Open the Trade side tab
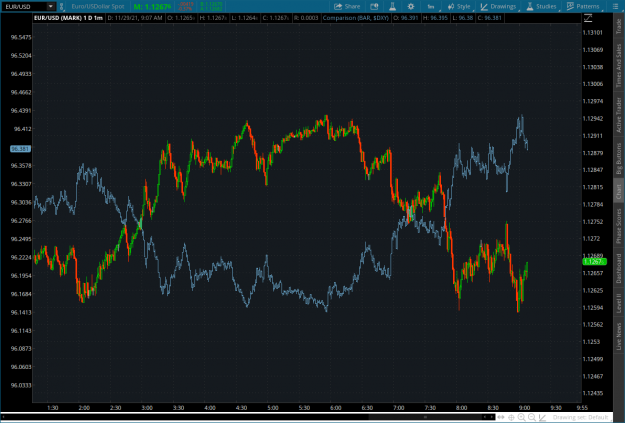This screenshot has height=423, width=625. tap(619, 26)
